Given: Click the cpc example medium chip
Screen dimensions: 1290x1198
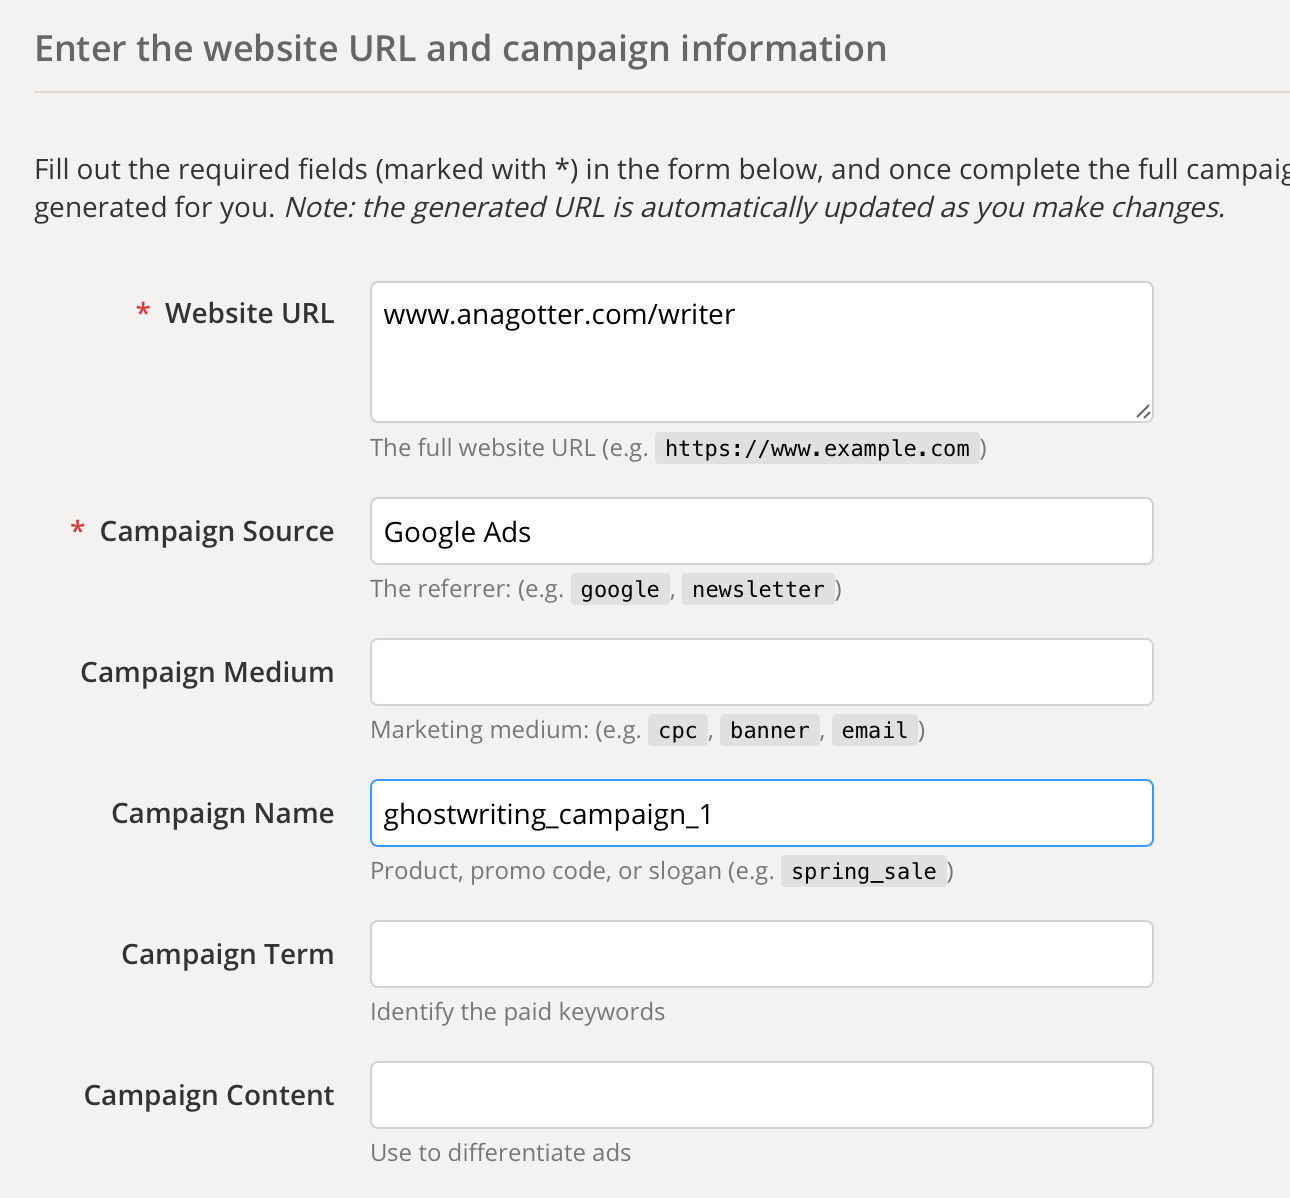Looking at the screenshot, I should click(678, 730).
